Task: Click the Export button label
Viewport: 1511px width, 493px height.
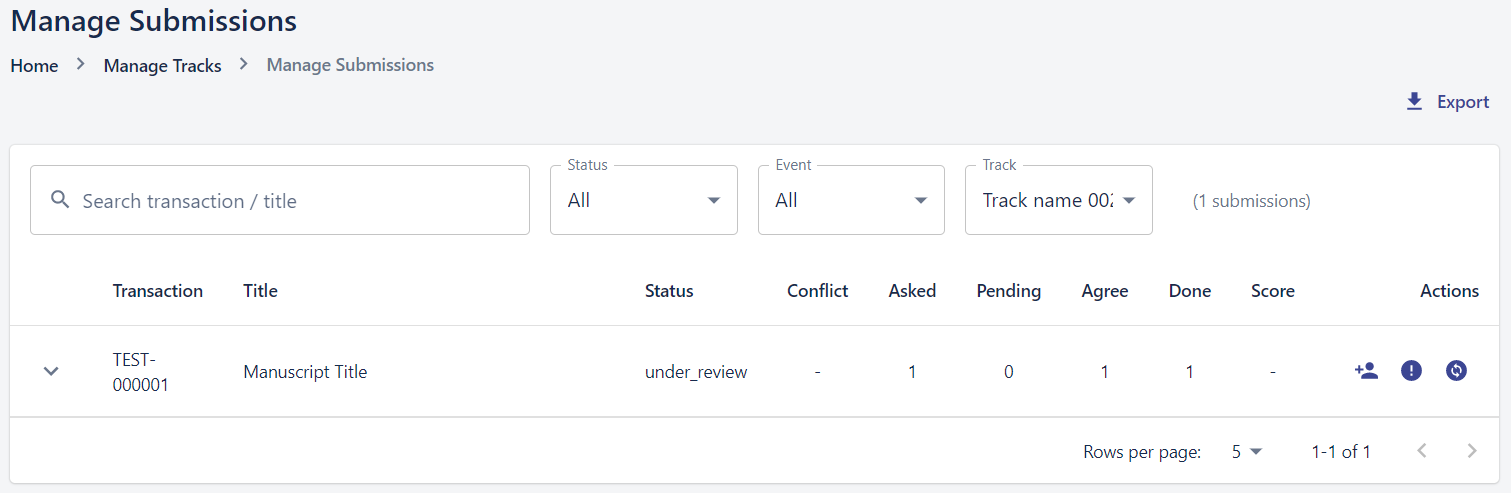Action: point(1463,102)
